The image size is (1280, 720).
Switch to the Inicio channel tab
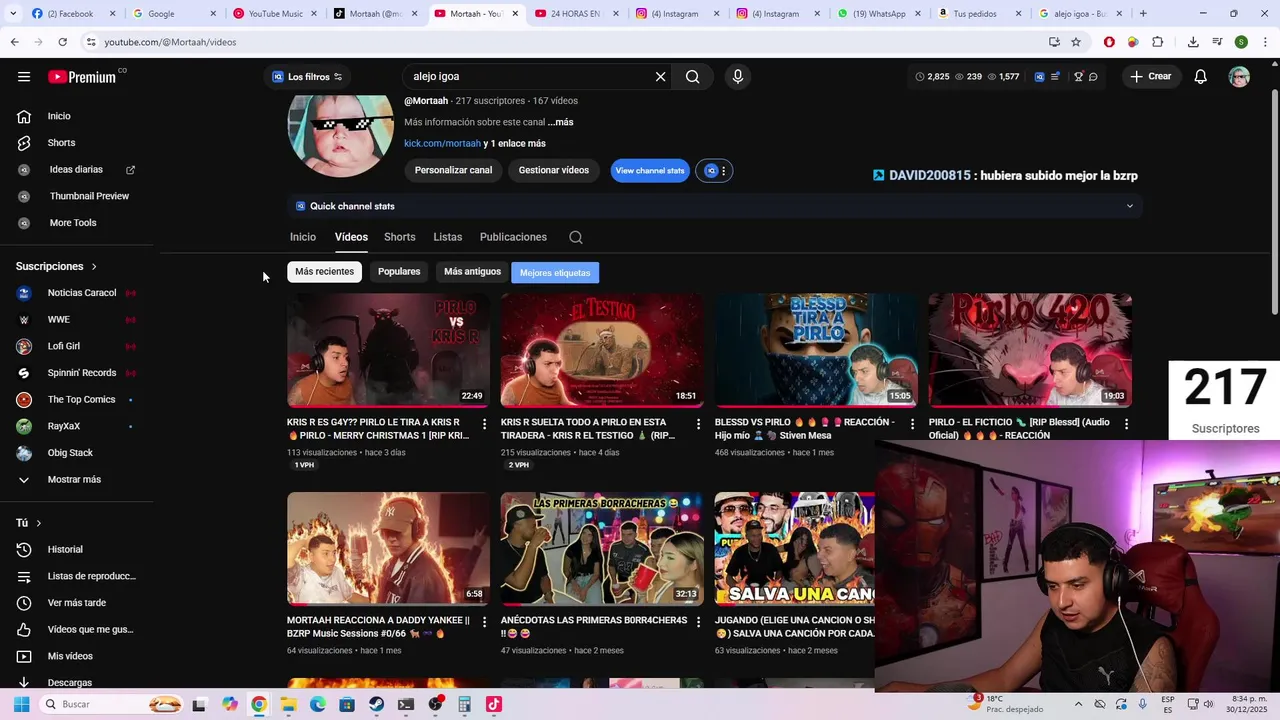pyautogui.click(x=303, y=237)
